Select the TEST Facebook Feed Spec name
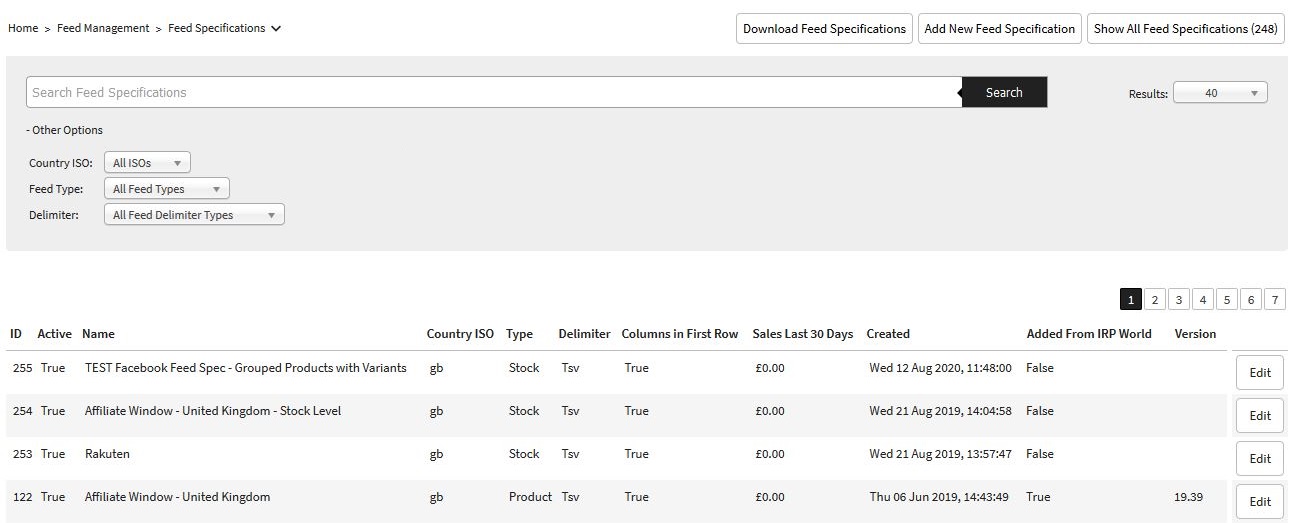The width and height of the screenshot is (1293, 523). tap(246, 368)
